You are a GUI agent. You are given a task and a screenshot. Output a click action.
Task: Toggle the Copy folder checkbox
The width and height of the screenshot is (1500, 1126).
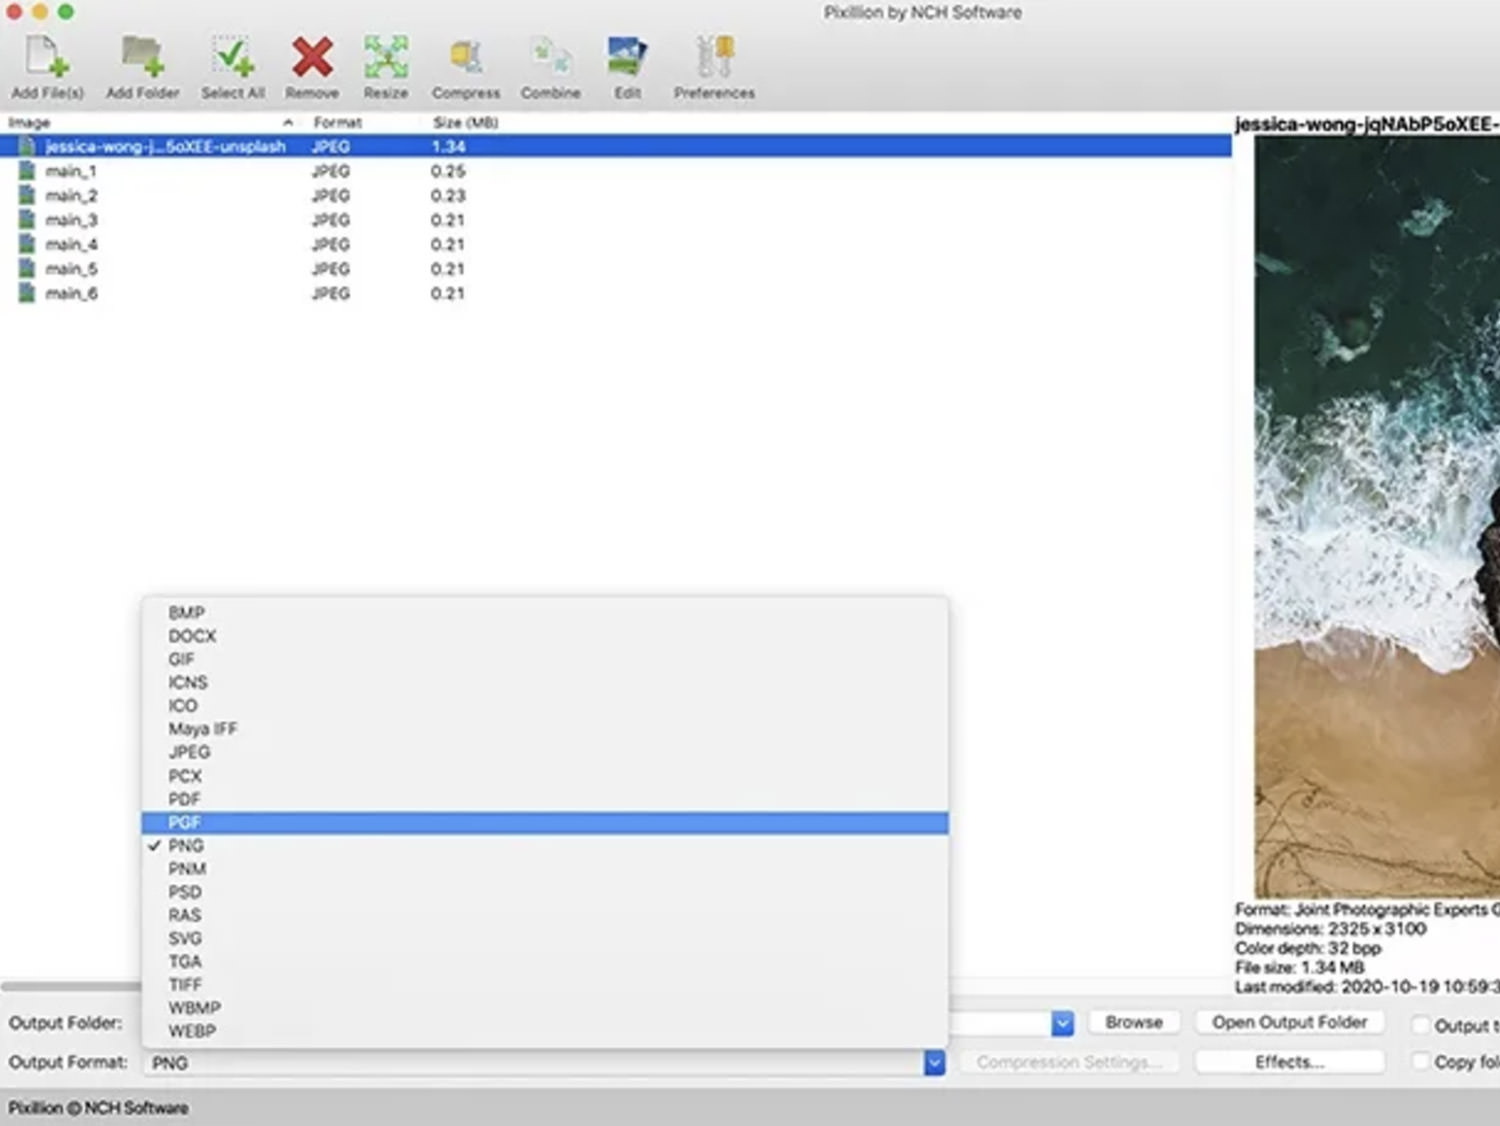click(1420, 1062)
